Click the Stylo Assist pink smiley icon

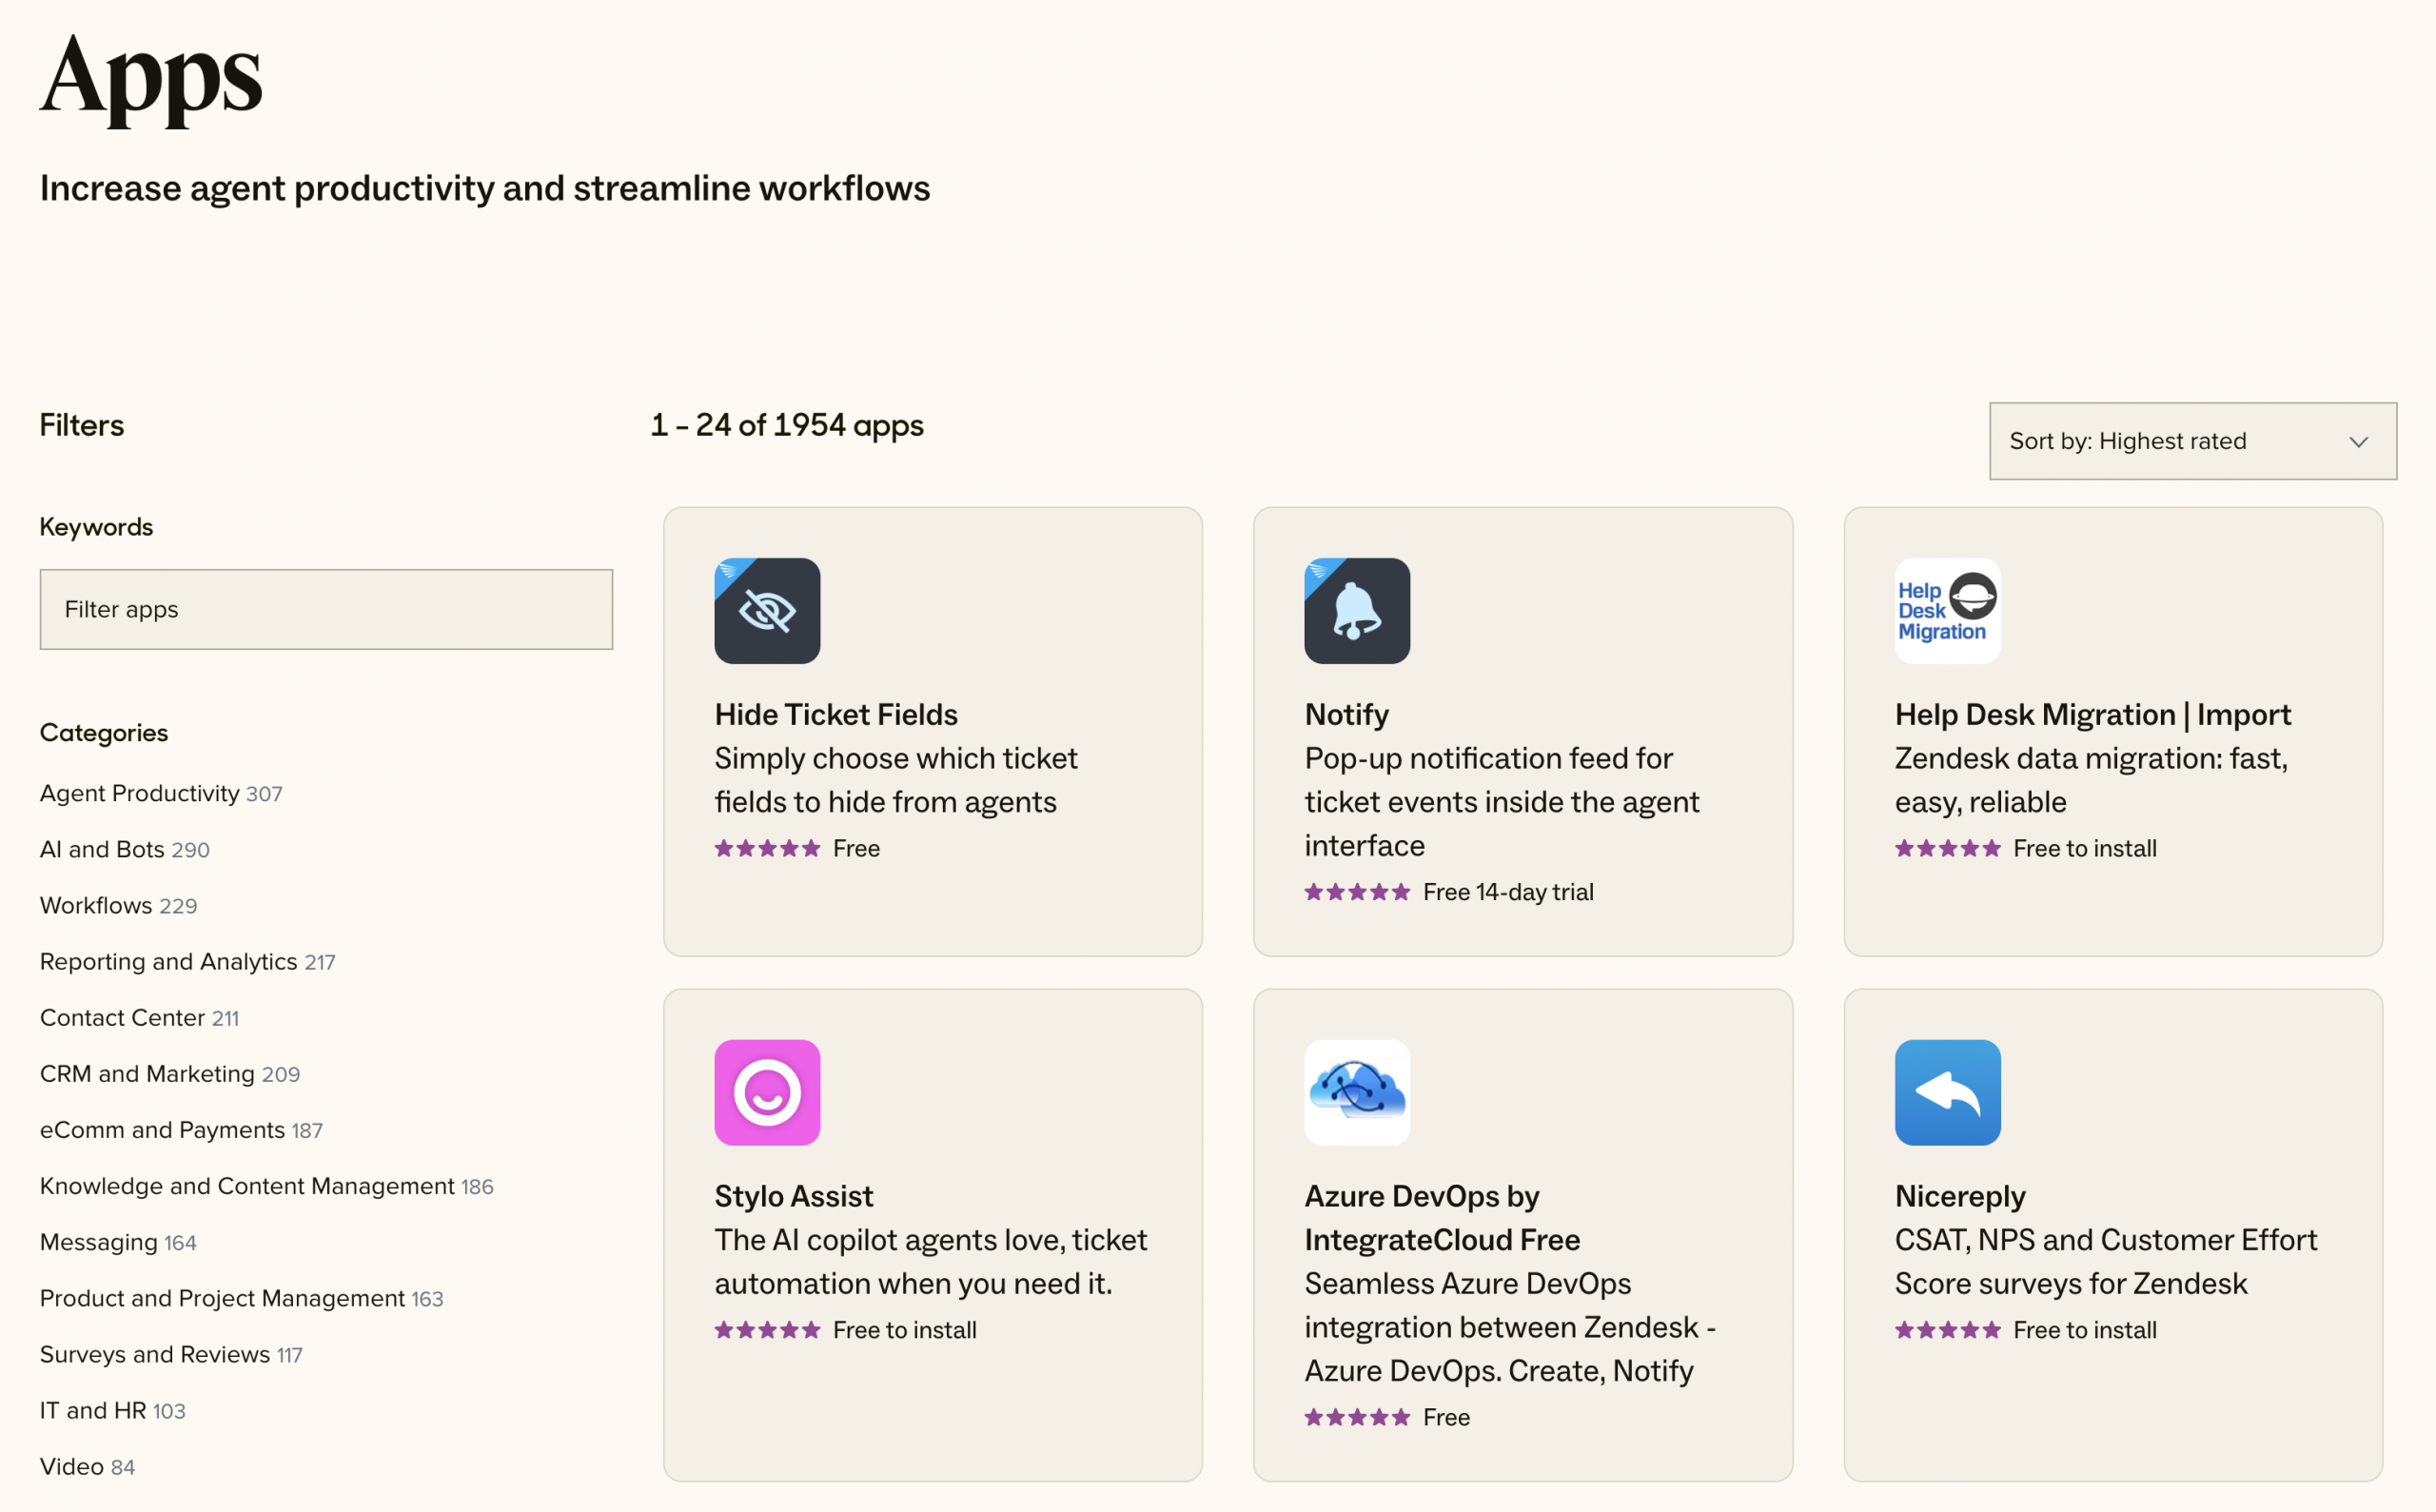(767, 1092)
